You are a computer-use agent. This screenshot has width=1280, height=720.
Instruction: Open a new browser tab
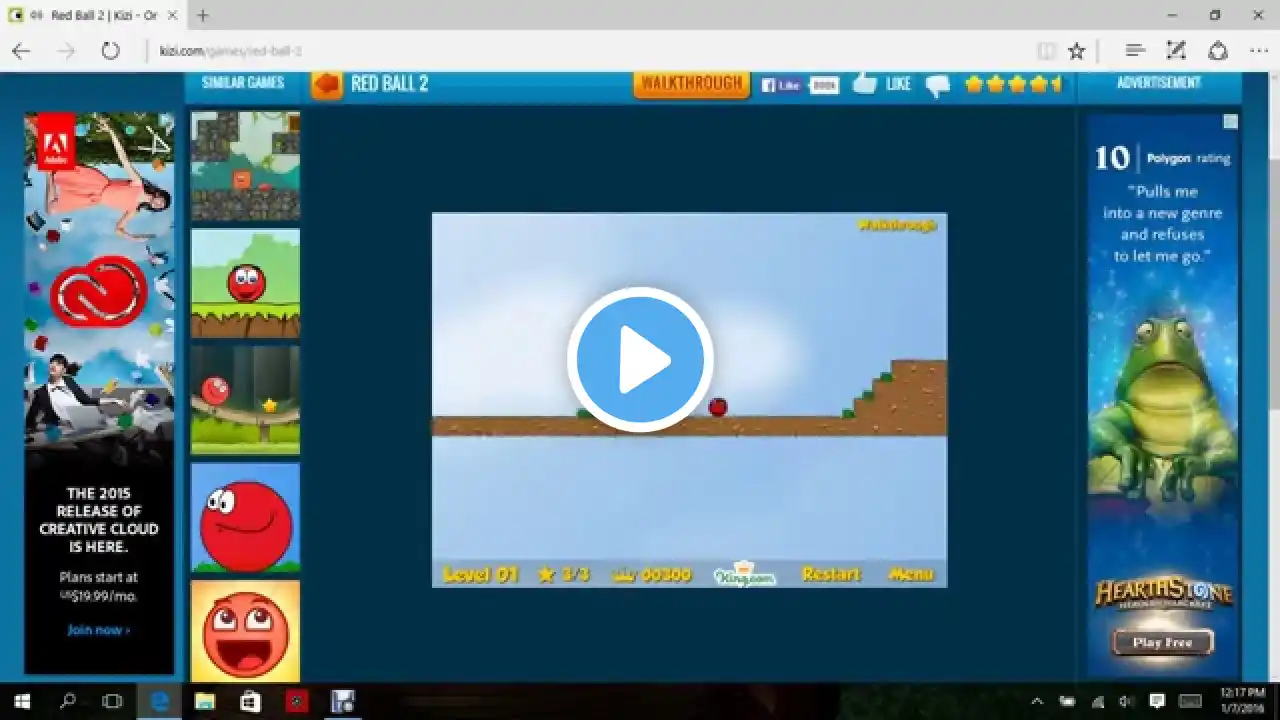tap(203, 15)
